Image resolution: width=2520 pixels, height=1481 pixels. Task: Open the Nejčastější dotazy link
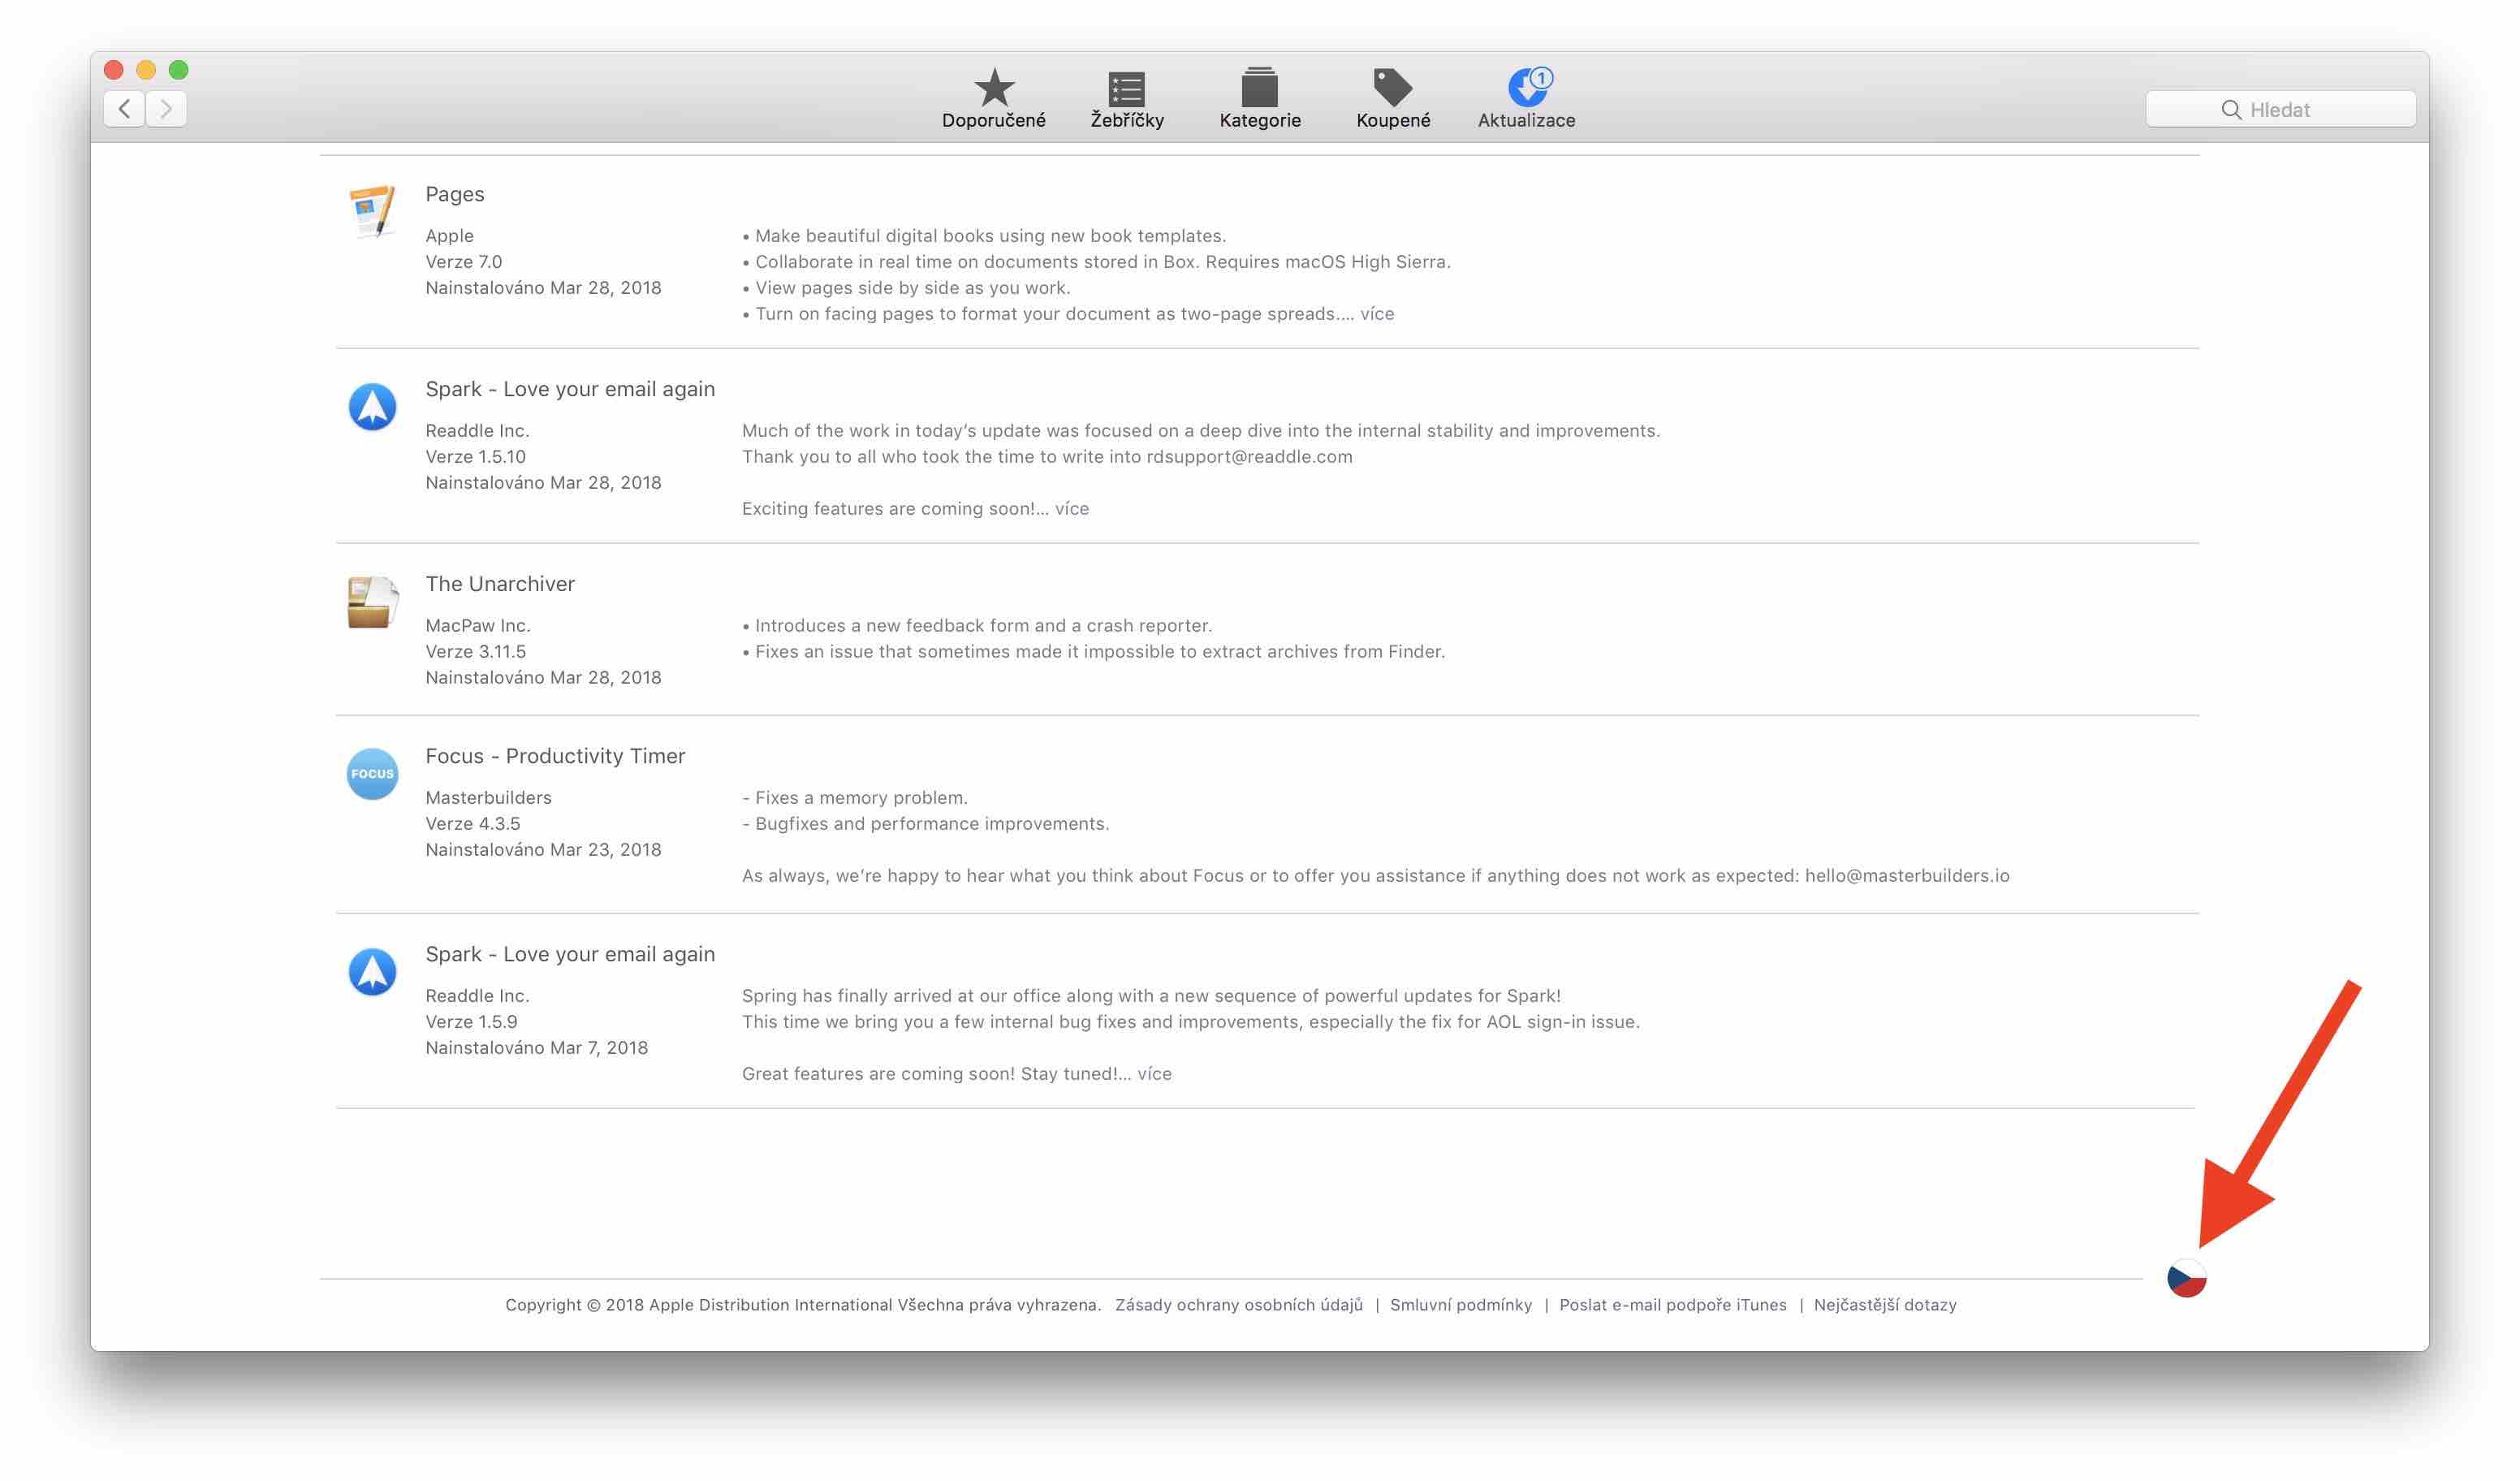coord(1884,1305)
